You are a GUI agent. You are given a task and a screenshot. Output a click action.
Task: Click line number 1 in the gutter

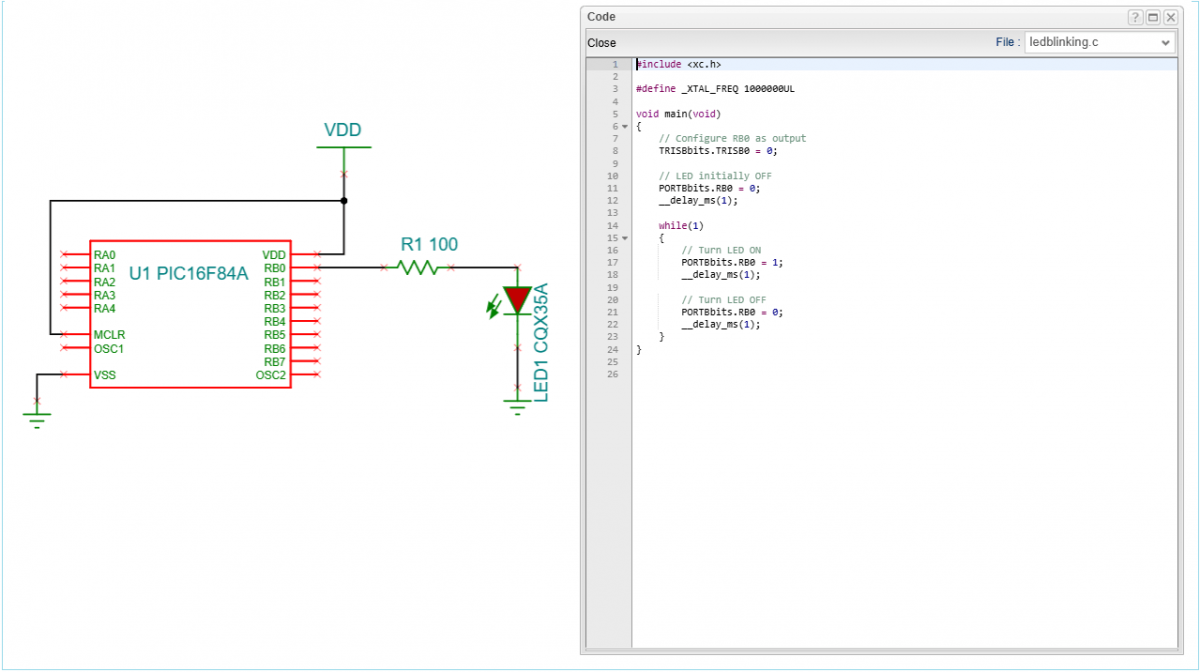pyautogui.click(x=616, y=64)
